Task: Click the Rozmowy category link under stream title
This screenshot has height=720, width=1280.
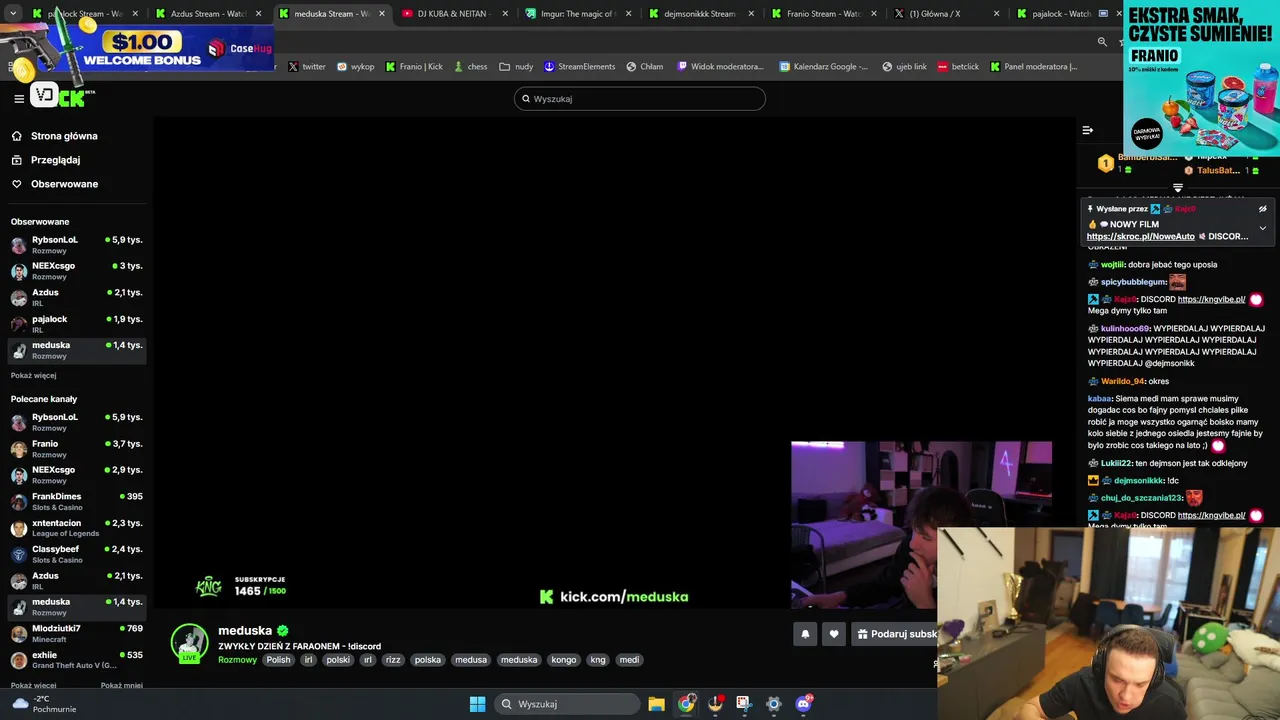Action: point(237,660)
